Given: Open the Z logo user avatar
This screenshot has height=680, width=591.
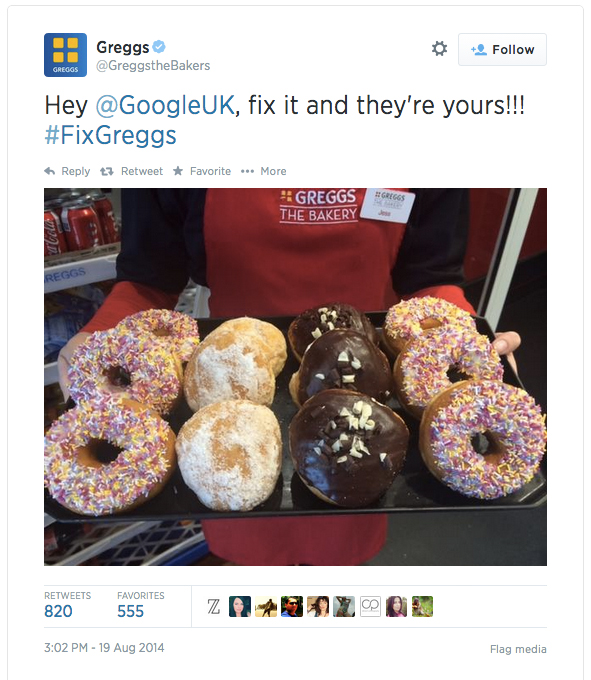Looking at the screenshot, I should click(x=214, y=606).
